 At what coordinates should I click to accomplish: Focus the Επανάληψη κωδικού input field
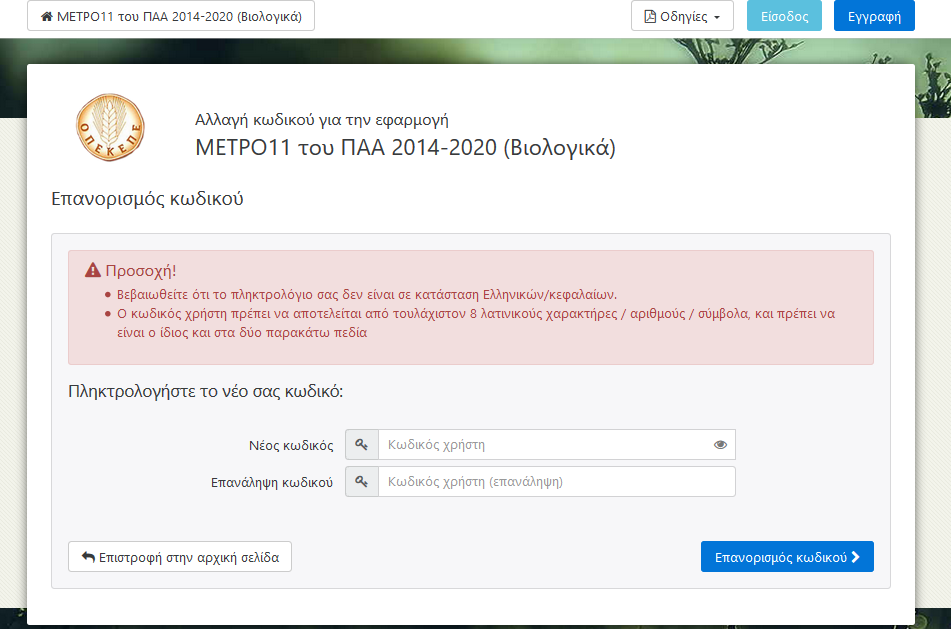coord(557,482)
